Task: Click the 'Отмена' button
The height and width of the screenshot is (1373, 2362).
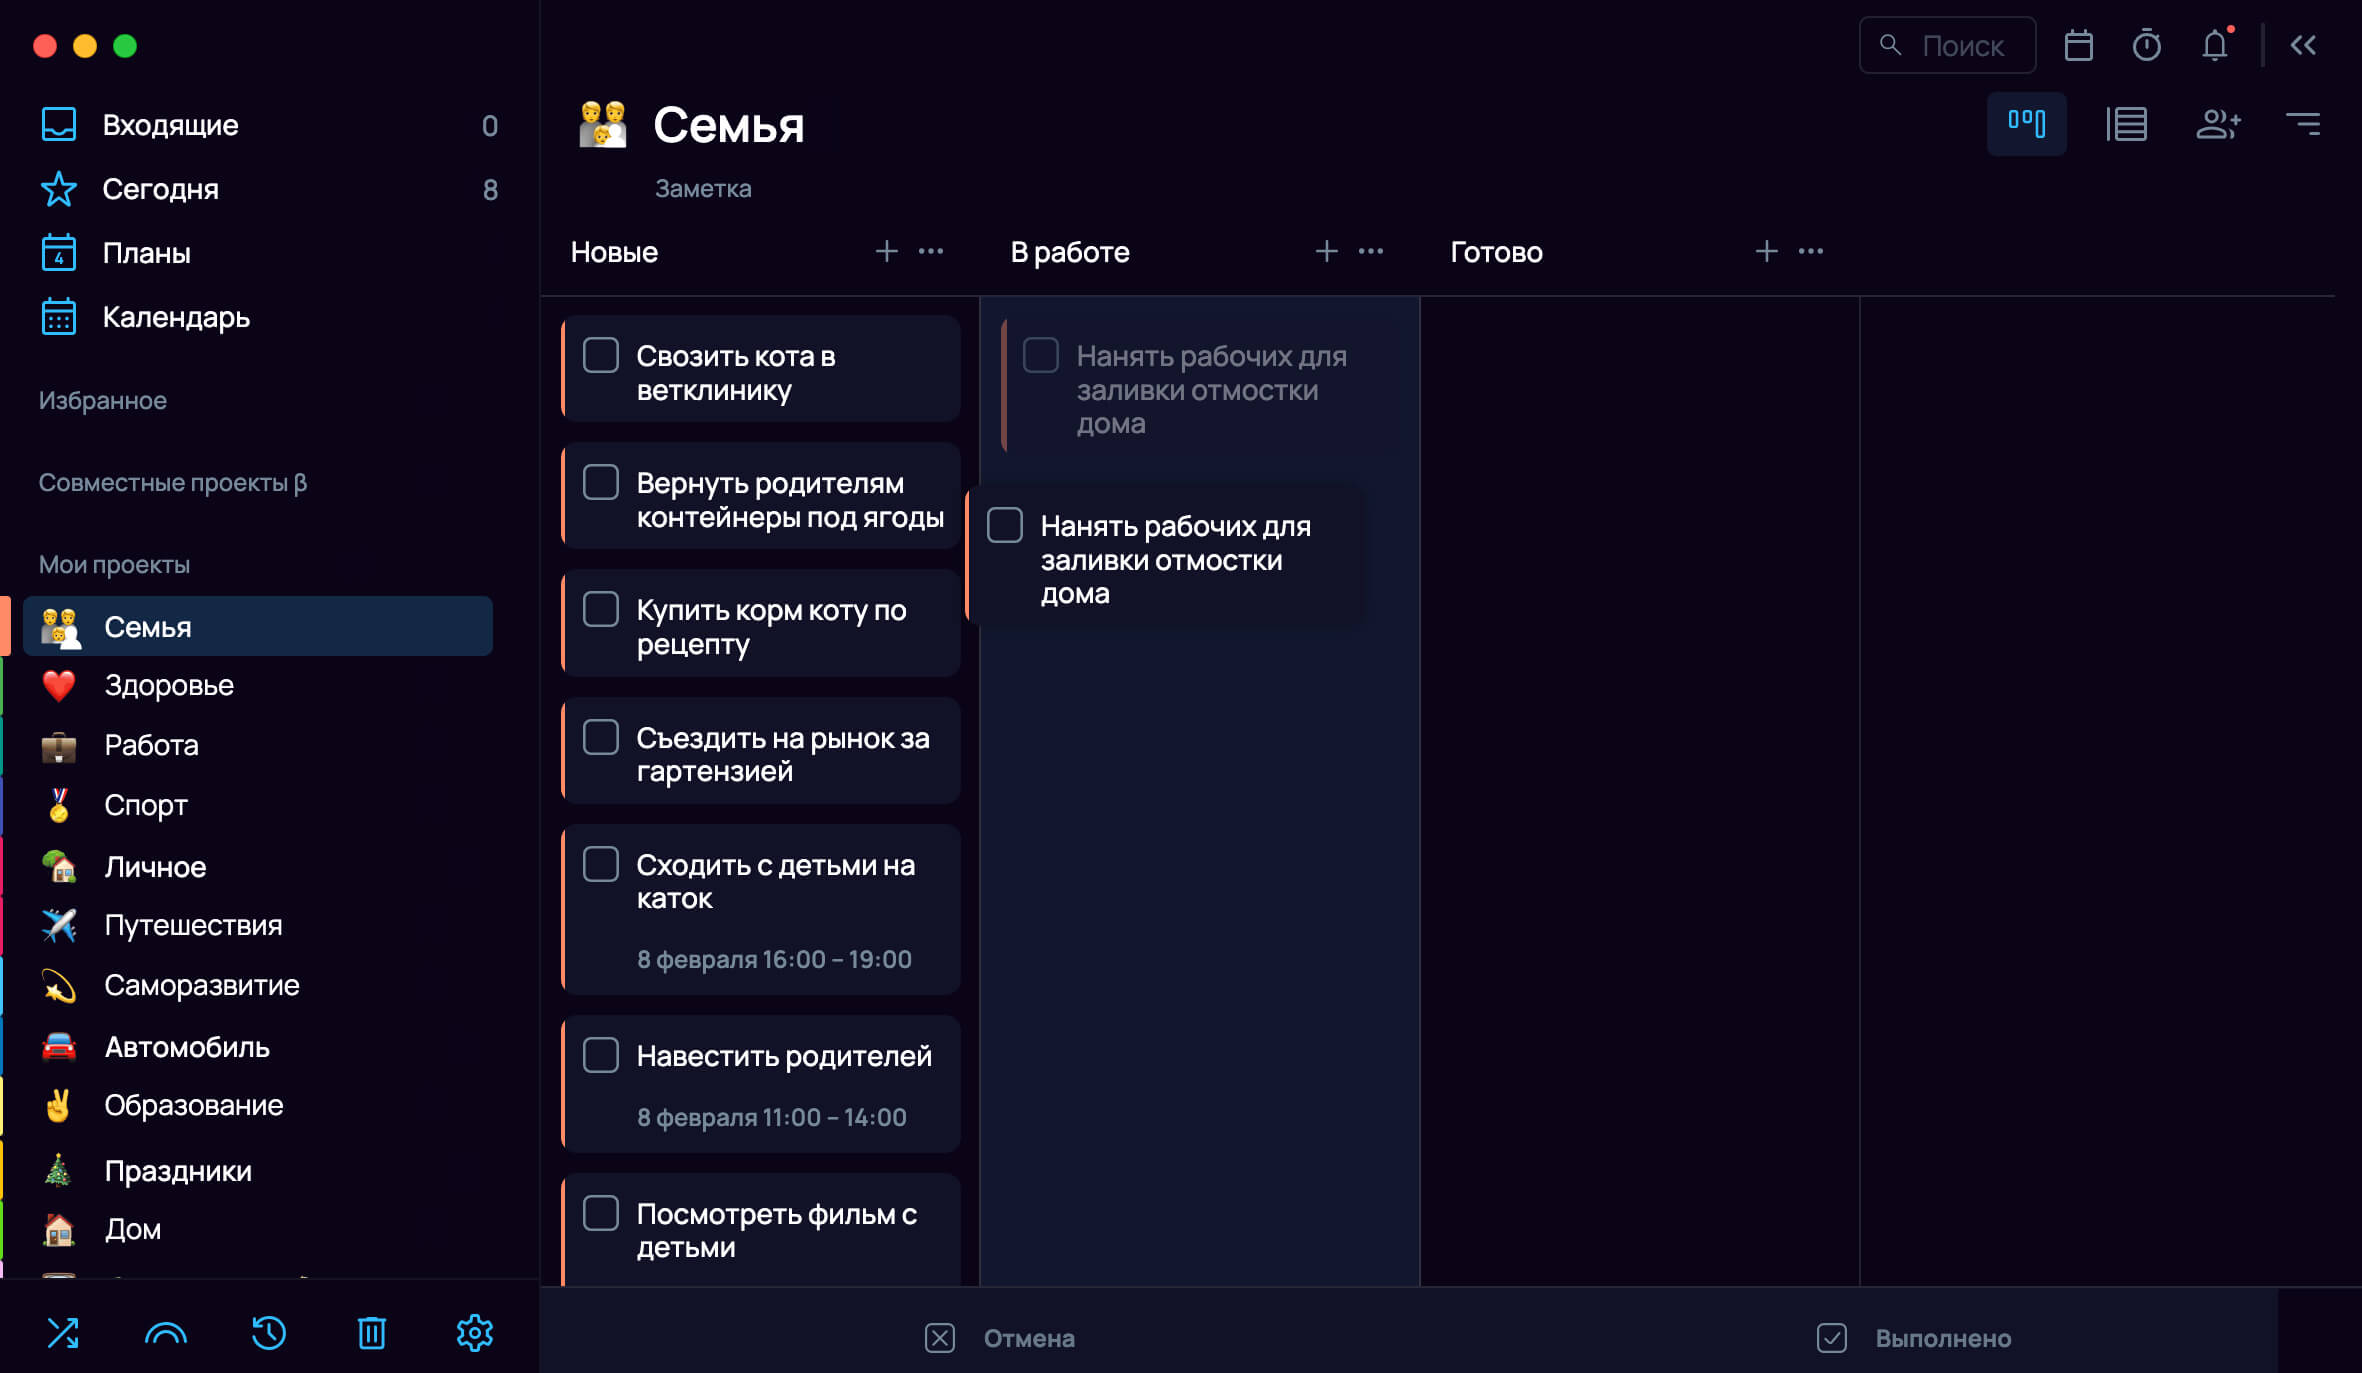Action: pyautogui.click(x=1000, y=1338)
